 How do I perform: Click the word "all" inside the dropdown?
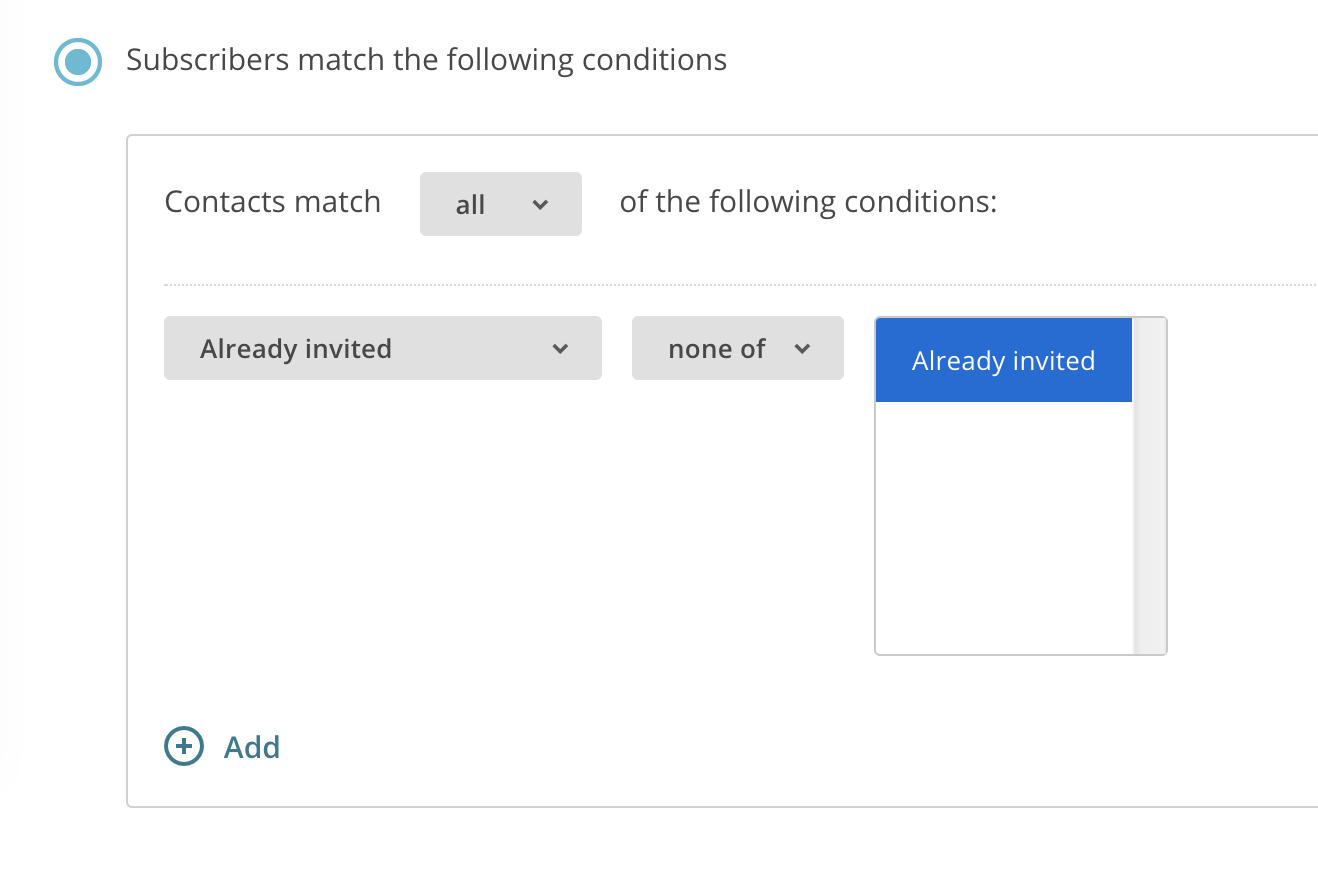coord(470,205)
